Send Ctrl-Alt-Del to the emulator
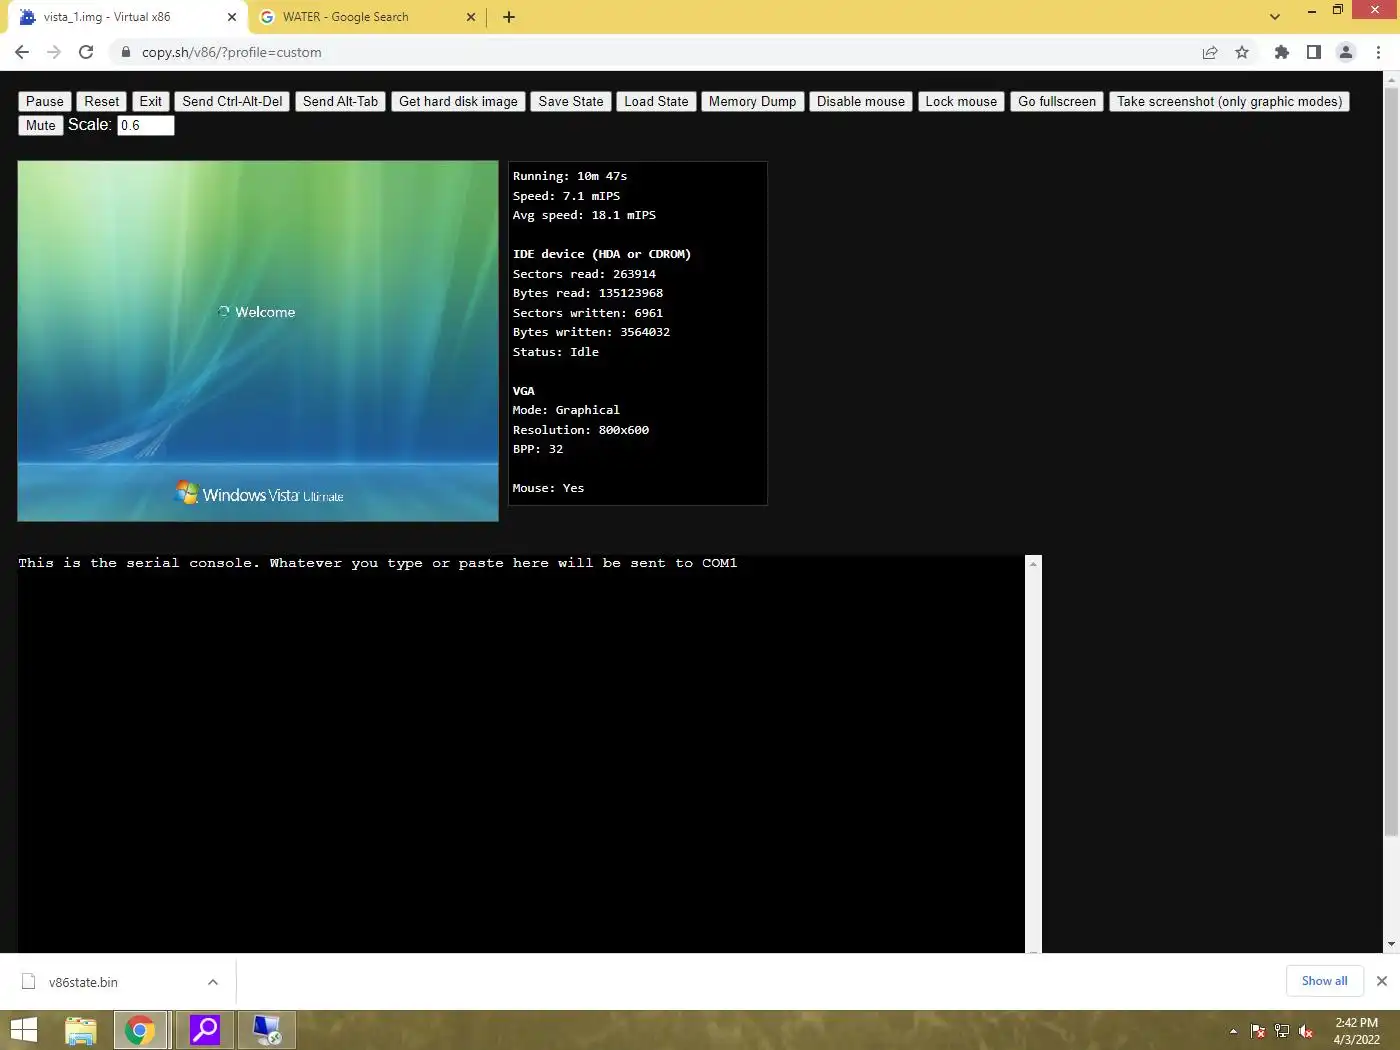Screen dimensions: 1400x1050 point(232,101)
